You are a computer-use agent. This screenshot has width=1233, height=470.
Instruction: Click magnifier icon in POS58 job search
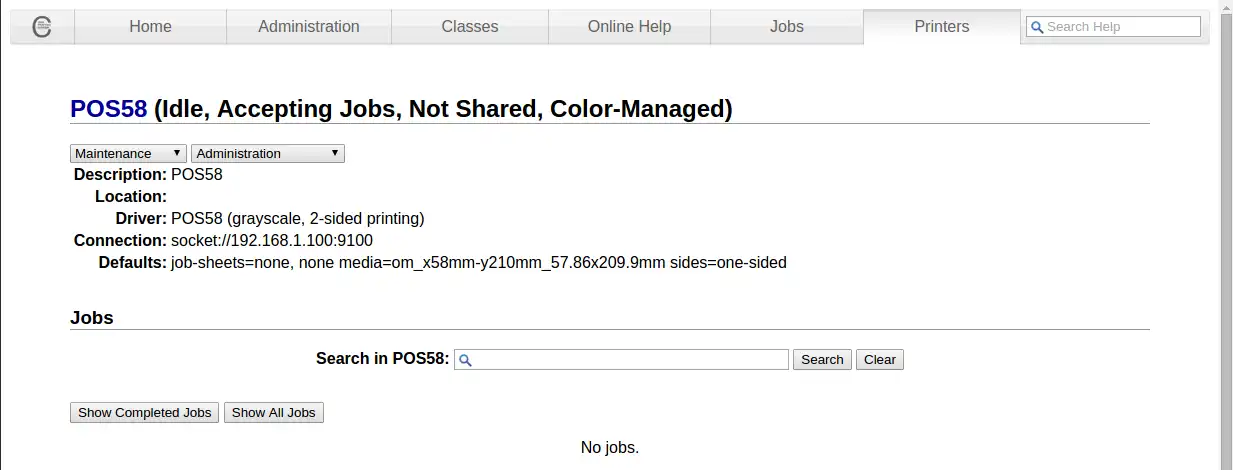coord(465,360)
